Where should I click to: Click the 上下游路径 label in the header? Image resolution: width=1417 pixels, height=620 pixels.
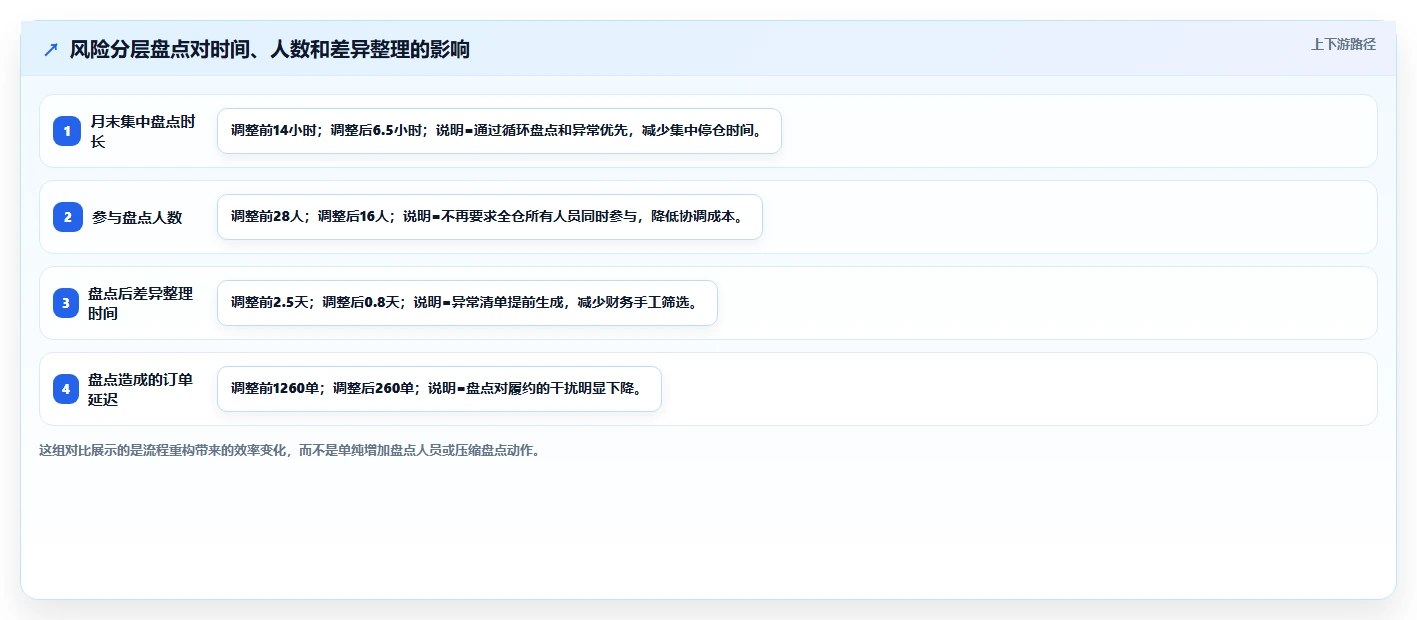click(x=1343, y=44)
